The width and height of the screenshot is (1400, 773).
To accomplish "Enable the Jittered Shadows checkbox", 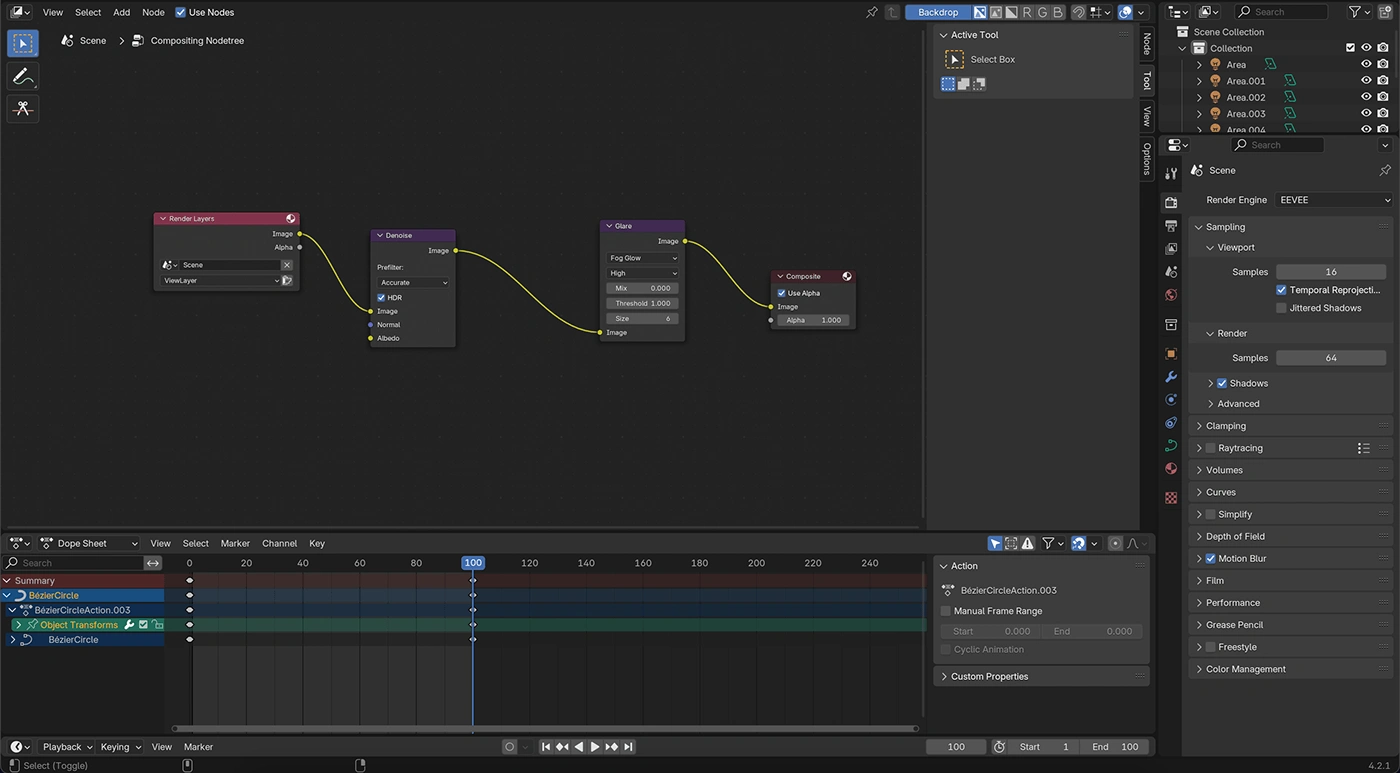I will coord(1281,308).
